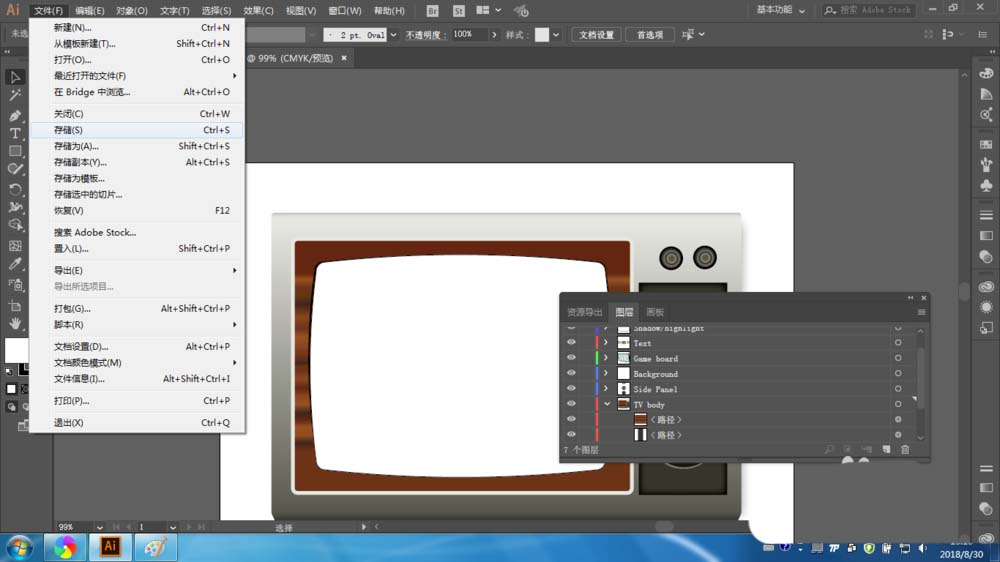Collapse the TV body layer
Viewport: 1000px width, 562px height.
tap(605, 404)
